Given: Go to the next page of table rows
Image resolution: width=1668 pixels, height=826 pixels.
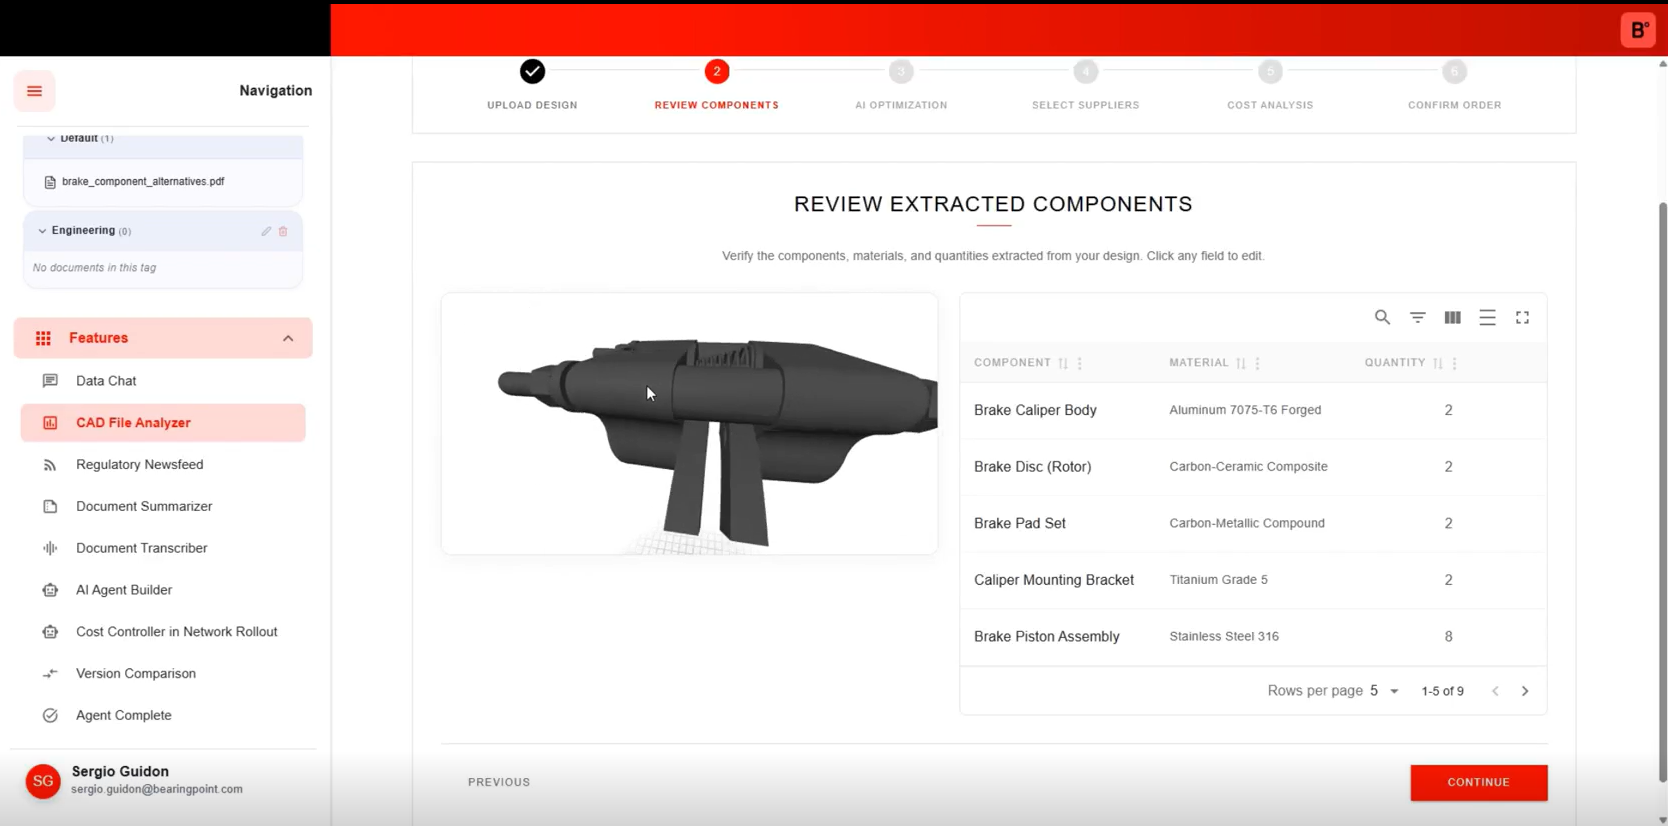Looking at the screenshot, I should [1525, 691].
